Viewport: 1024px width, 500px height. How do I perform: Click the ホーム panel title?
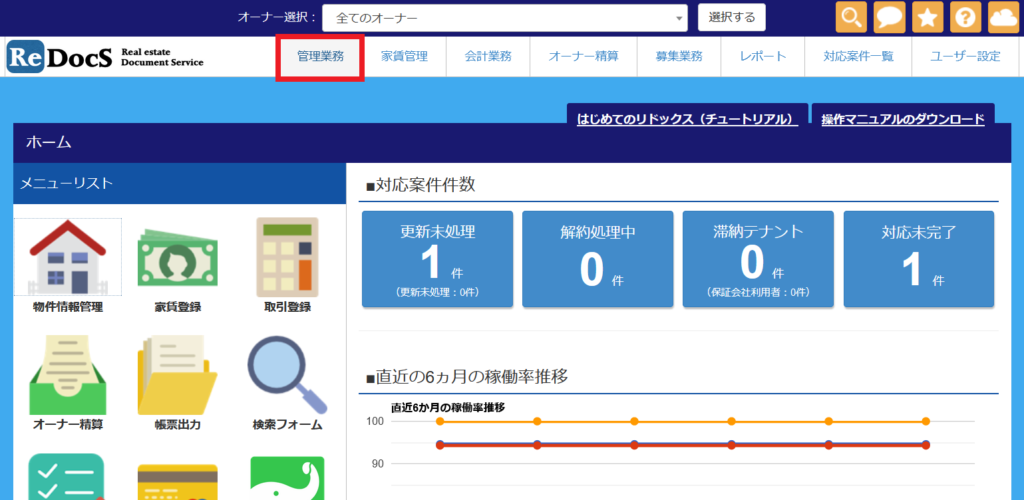[x=49, y=142]
